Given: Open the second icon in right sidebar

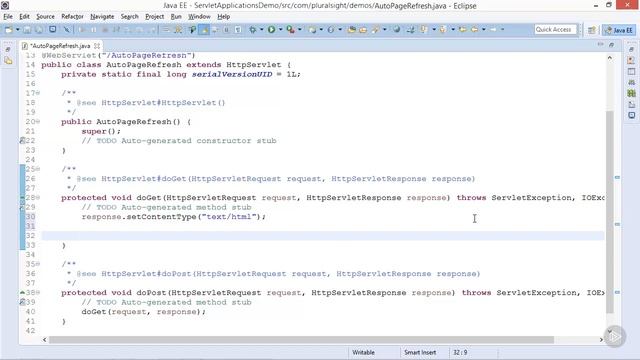Looking at the screenshot, I should click(x=631, y=60).
